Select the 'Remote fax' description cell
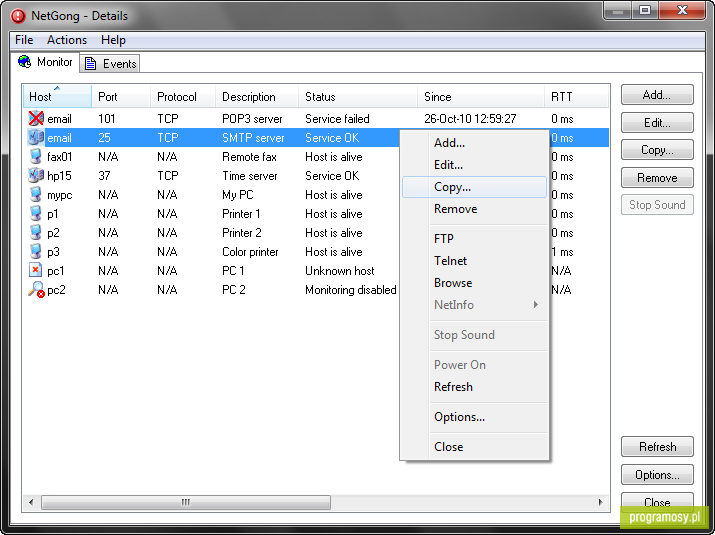This screenshot has width=715, height=535. coord(249,157)
